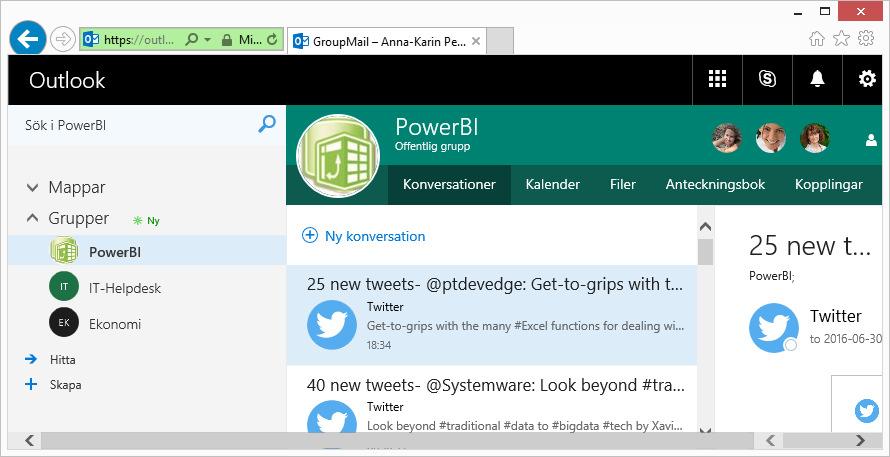Click the magnifier in the address bar
The image size is (890, 457).
(192, 40)
